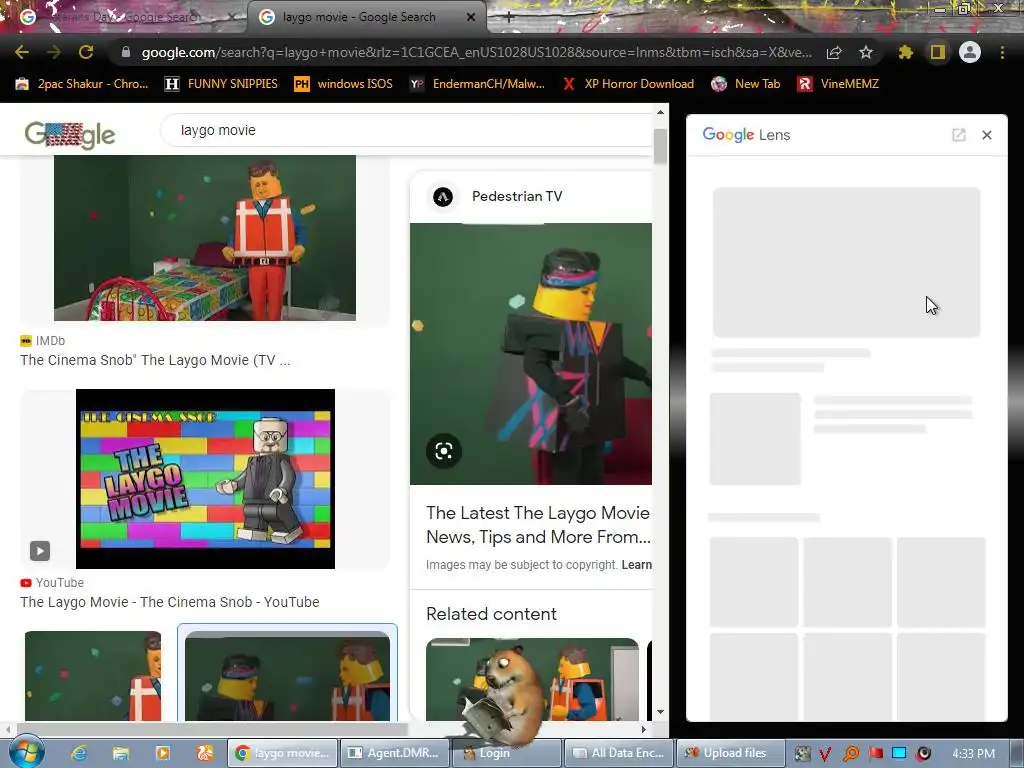Open The Laygo Movie - The Cinema Snob - YouTube link
The height and width of the screenshot is (768, 1024).
170,602
